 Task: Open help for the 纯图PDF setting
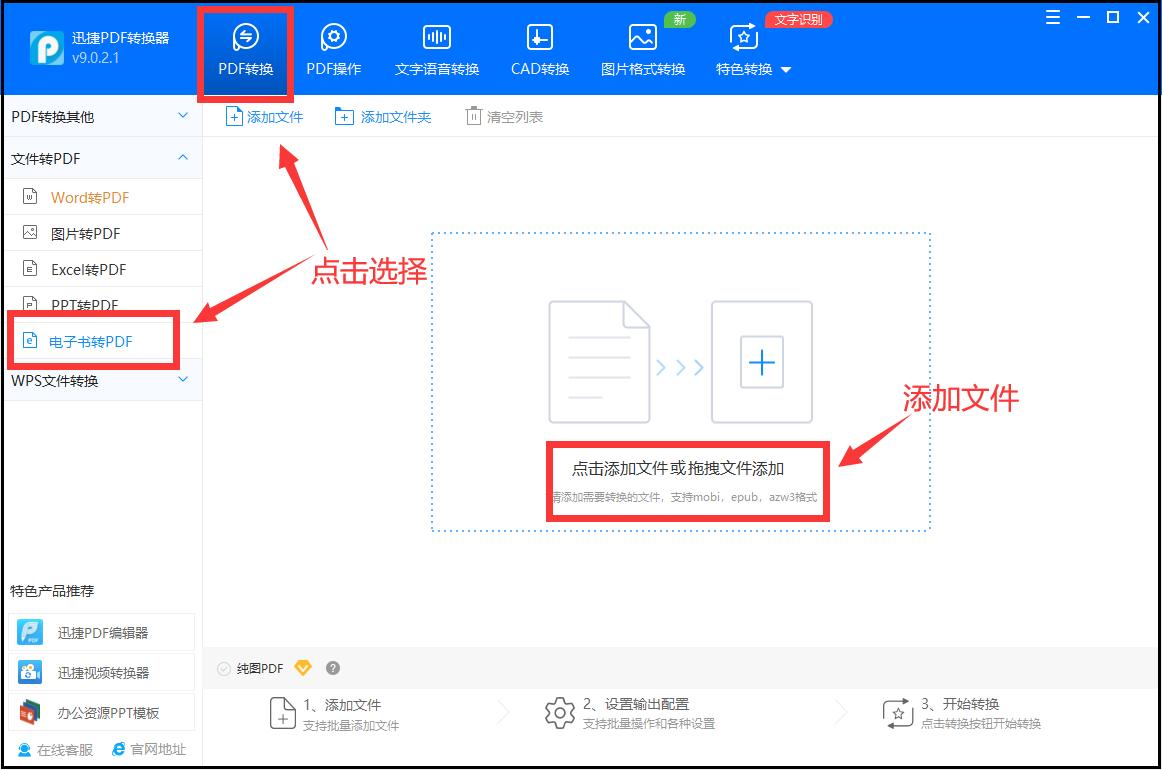pos(332,667)
